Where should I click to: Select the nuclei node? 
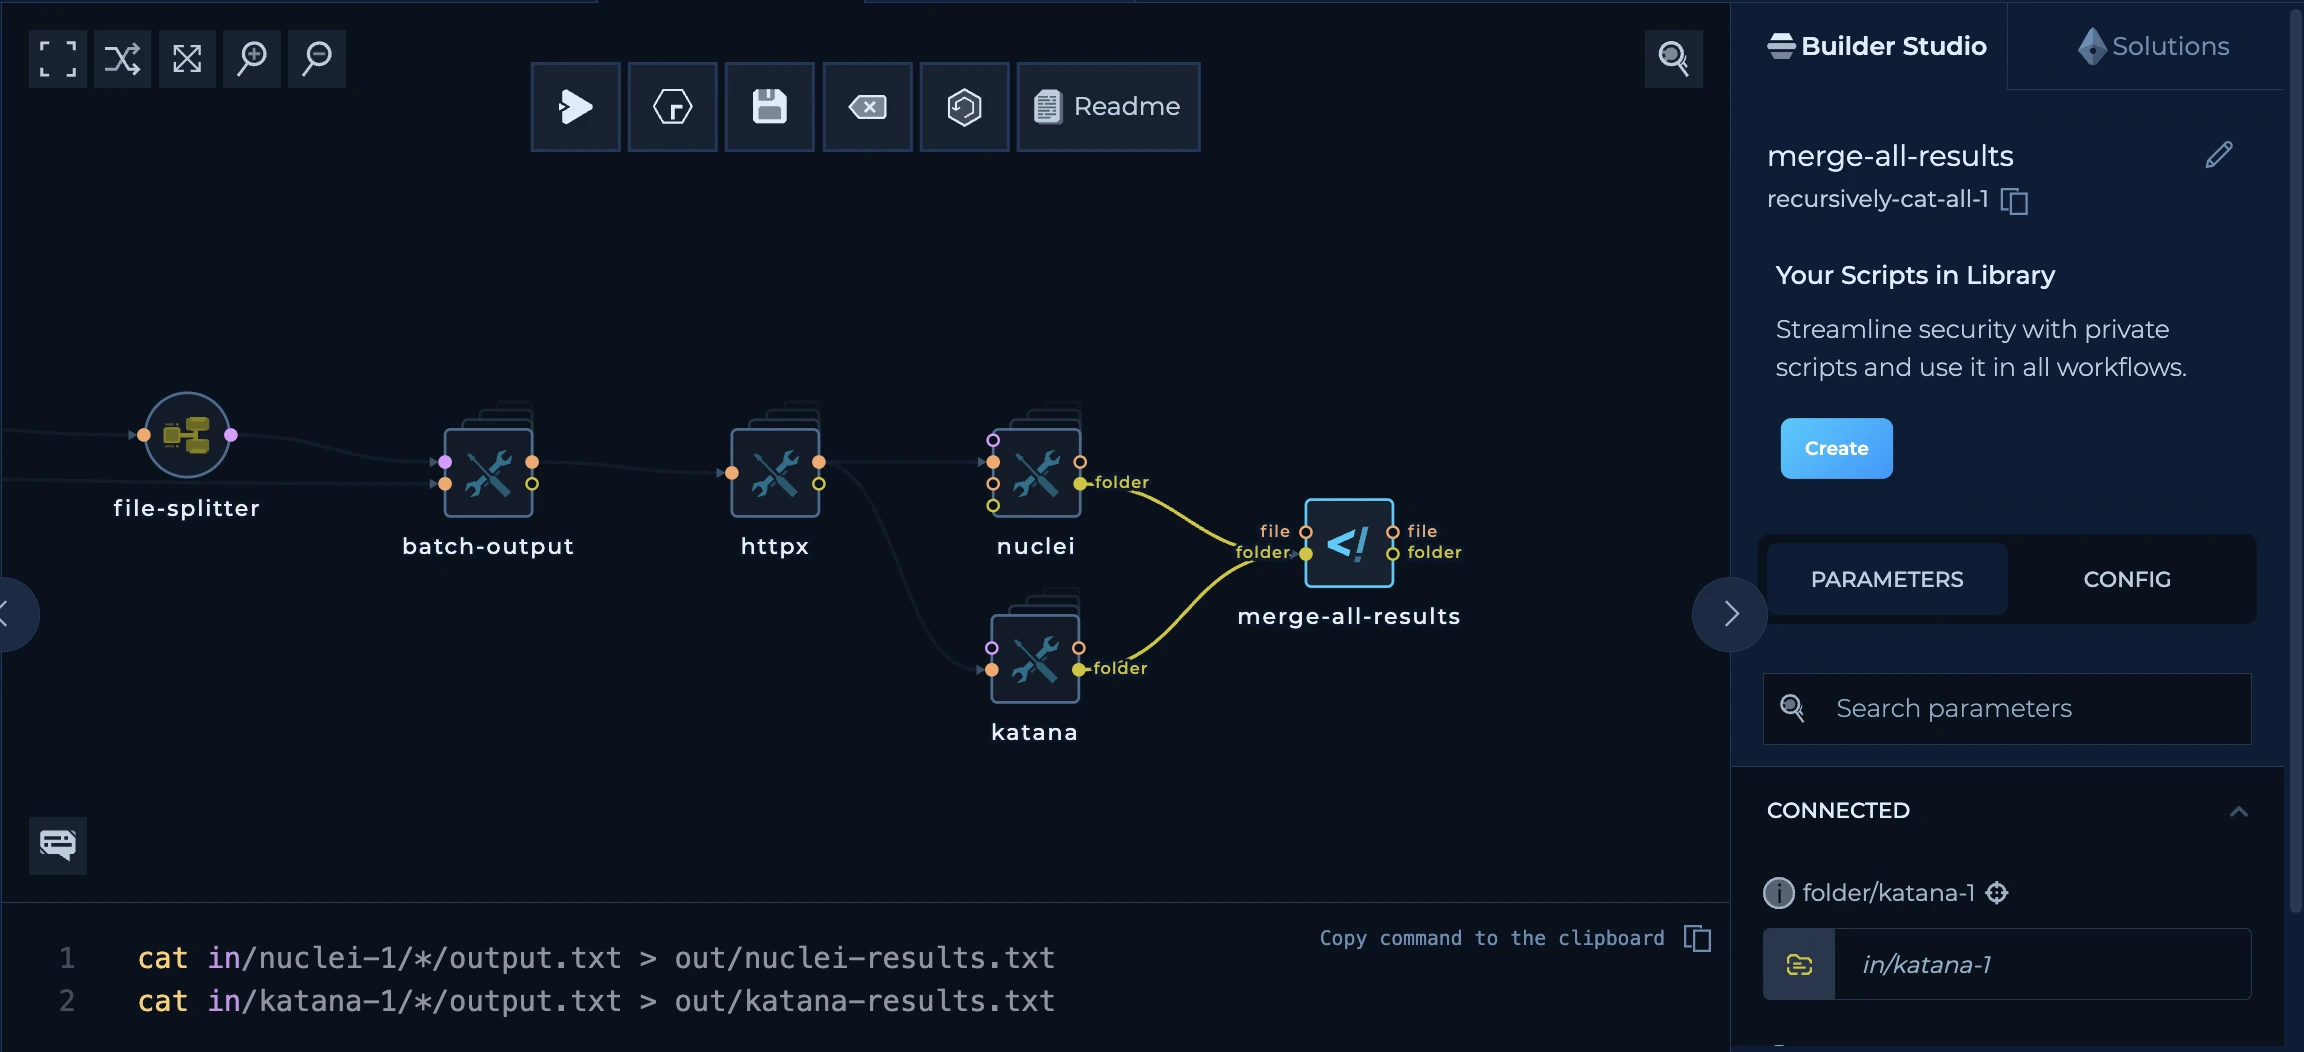1036,472
